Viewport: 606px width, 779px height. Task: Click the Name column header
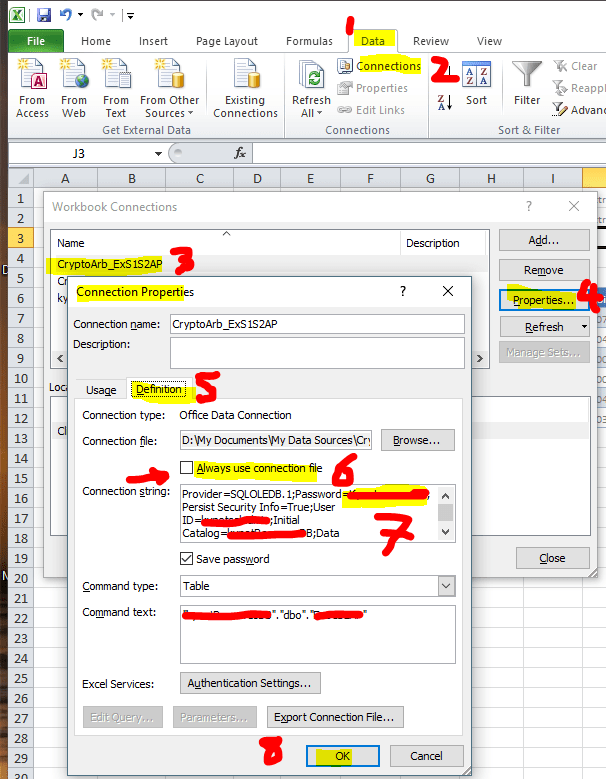(226, 243)
